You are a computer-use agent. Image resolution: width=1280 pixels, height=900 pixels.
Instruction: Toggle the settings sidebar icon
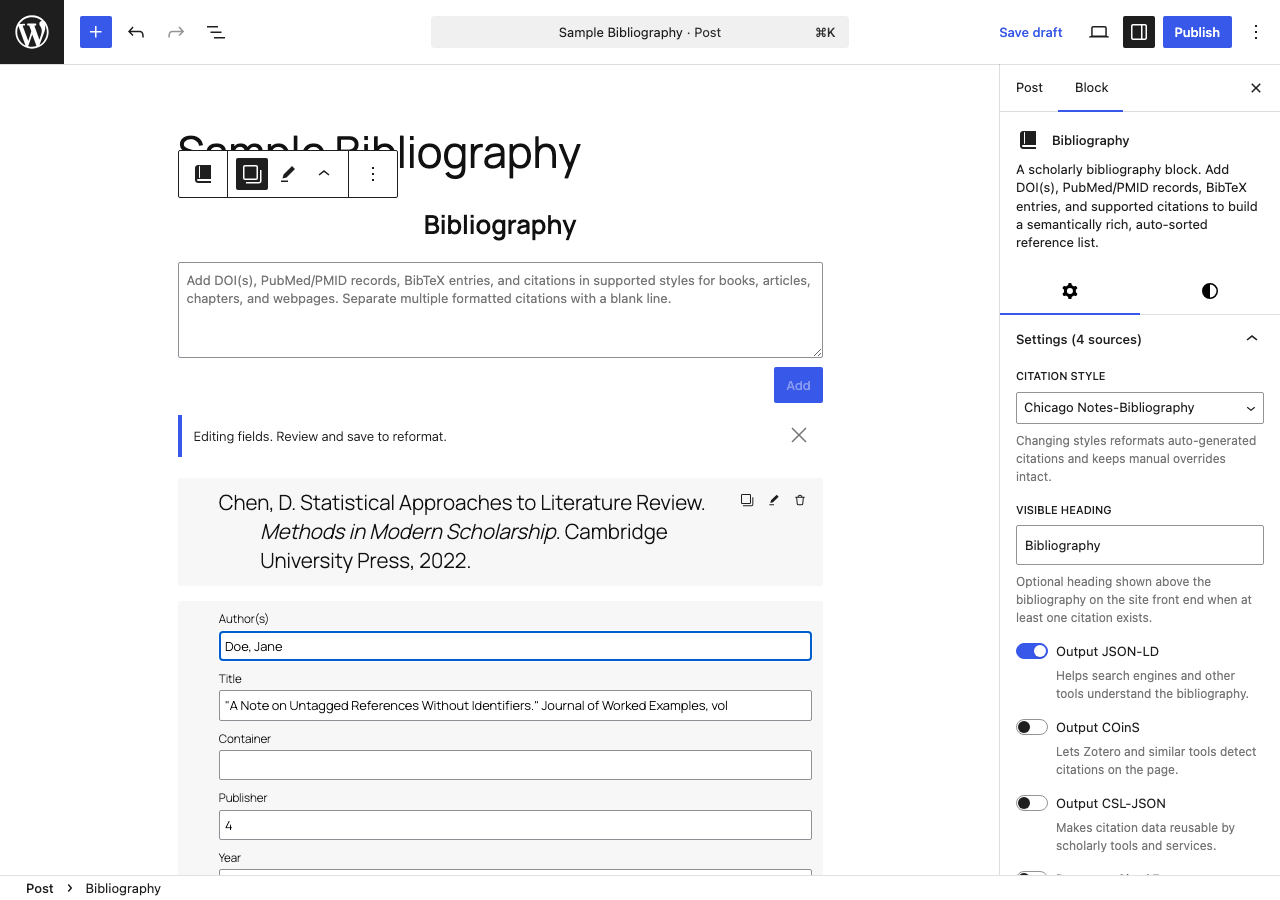pyautogui.click(x=1139, y=32)
